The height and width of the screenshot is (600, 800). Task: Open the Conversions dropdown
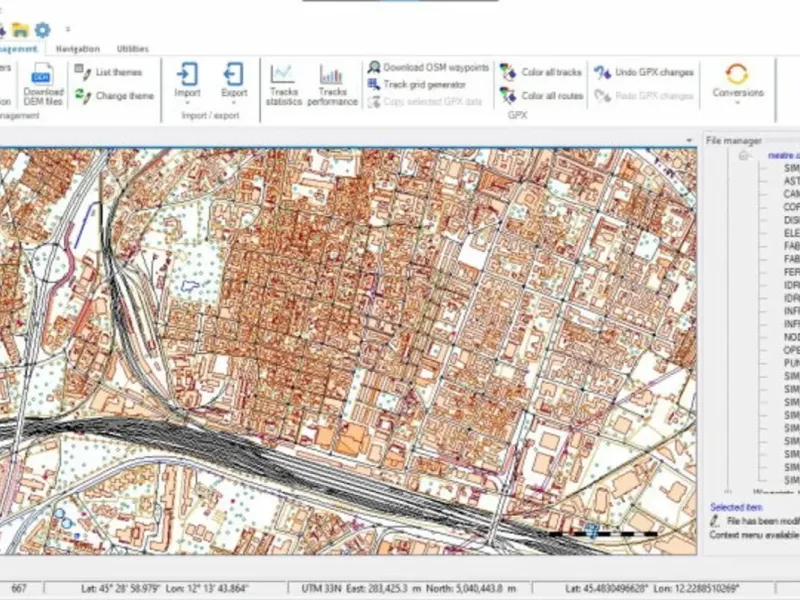point(738,83)
